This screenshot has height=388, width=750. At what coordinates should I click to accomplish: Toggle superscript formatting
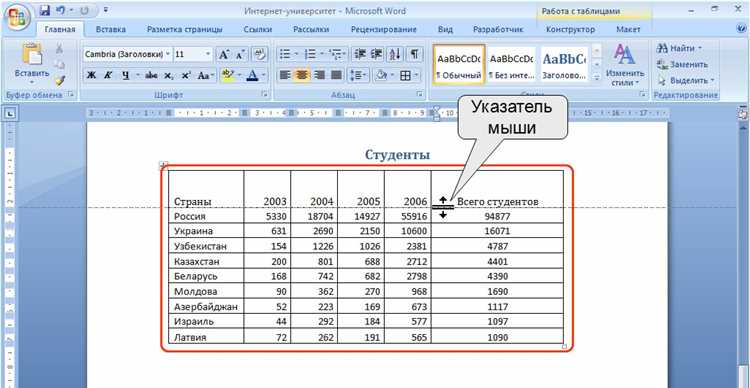186,75
